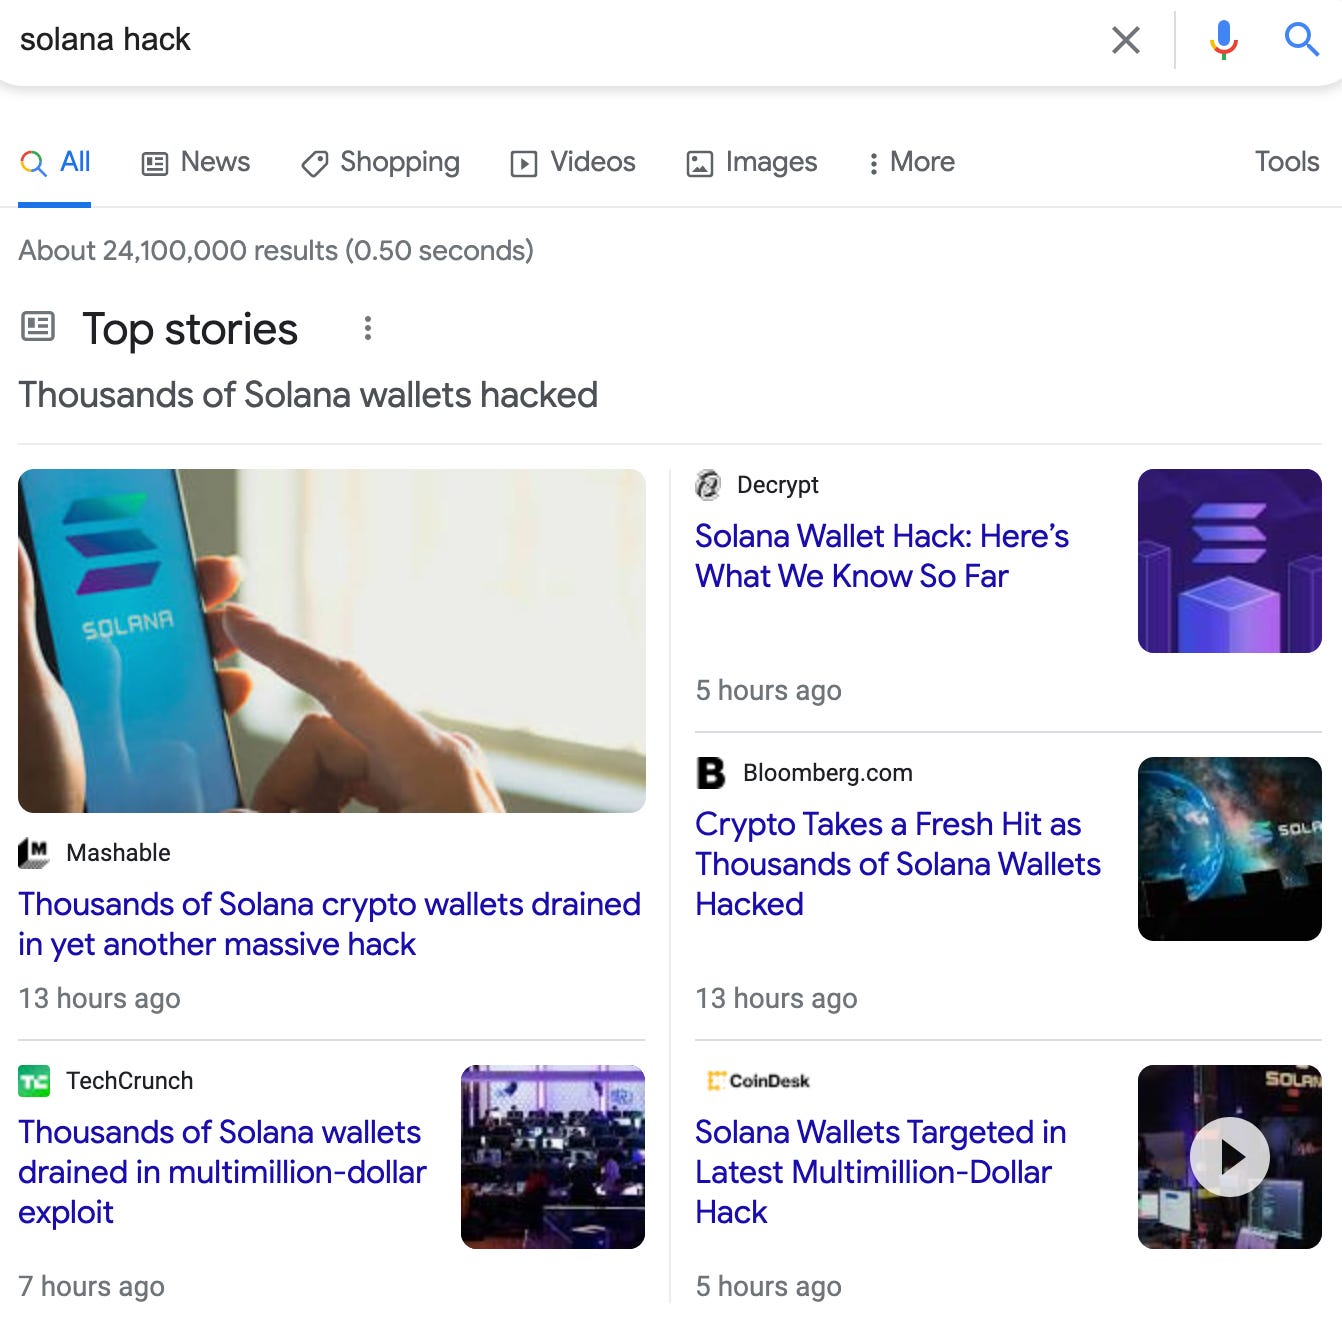1342x1326 pixels.
Task: Open TechCrunch multimillion-dollar exploit article
Action: click(222, 1172)
